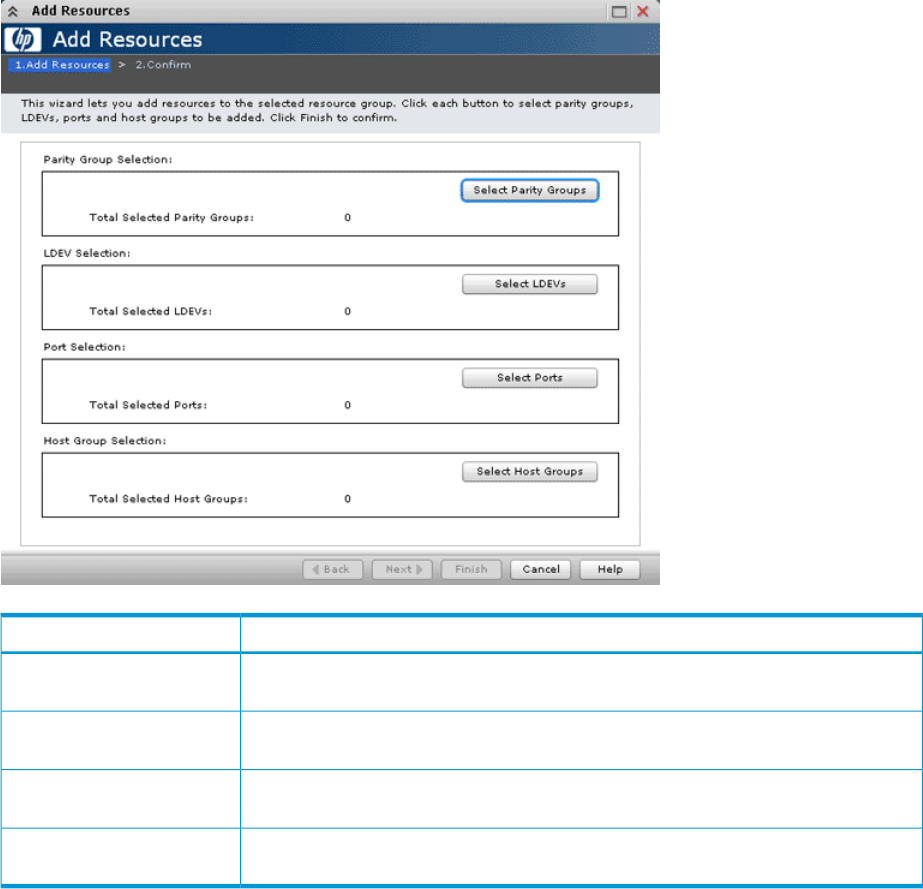
Task: Click Select Host Groups button
Action: pos(530,471)
